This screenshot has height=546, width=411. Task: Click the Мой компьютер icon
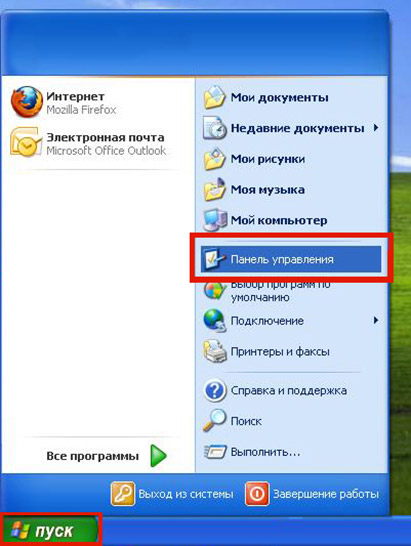[x=215, y=220]
